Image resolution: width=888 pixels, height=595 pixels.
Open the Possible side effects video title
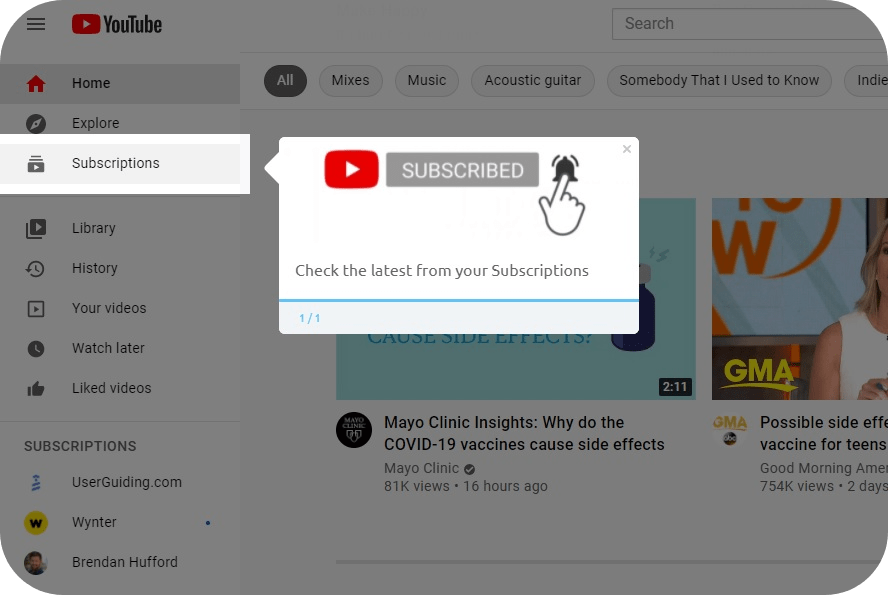tap(823, 434)
